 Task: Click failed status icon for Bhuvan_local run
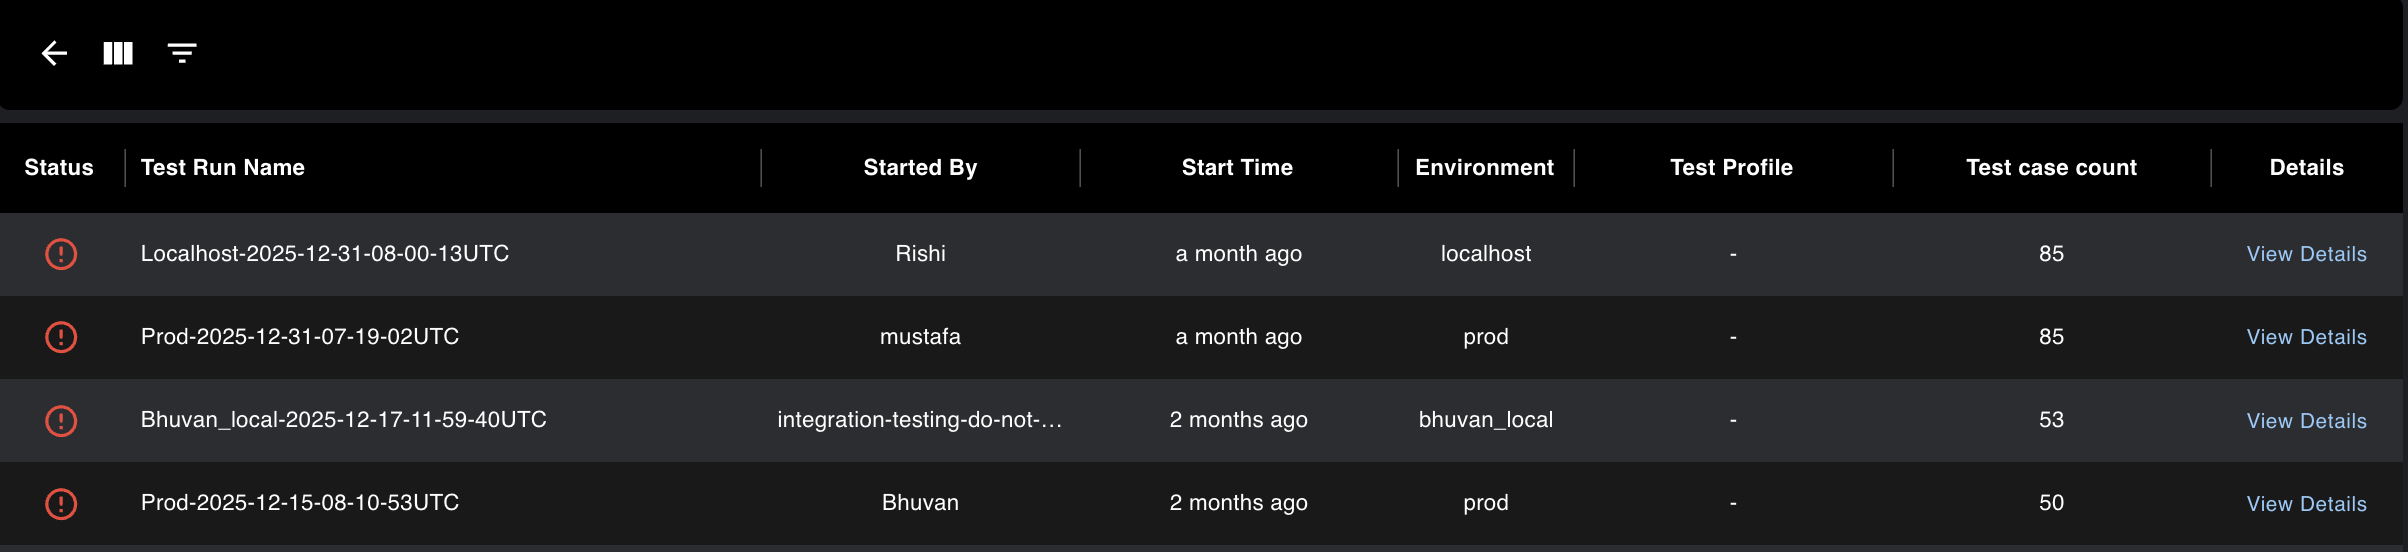[61, 420]
